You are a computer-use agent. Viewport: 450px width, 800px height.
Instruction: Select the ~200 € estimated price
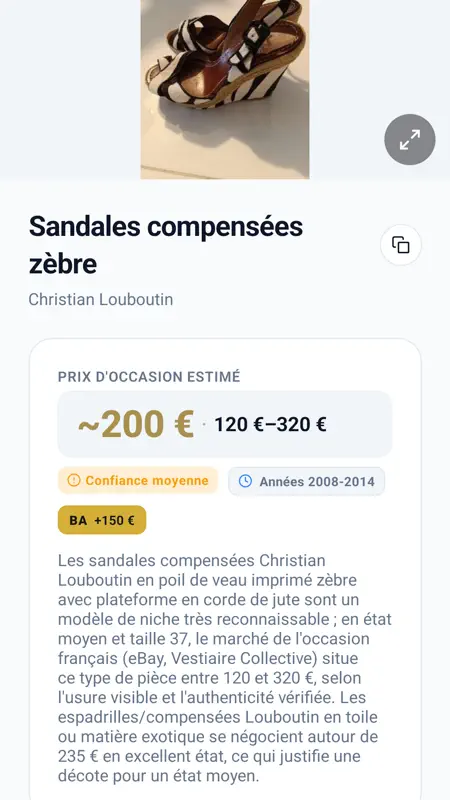(136, 424)
